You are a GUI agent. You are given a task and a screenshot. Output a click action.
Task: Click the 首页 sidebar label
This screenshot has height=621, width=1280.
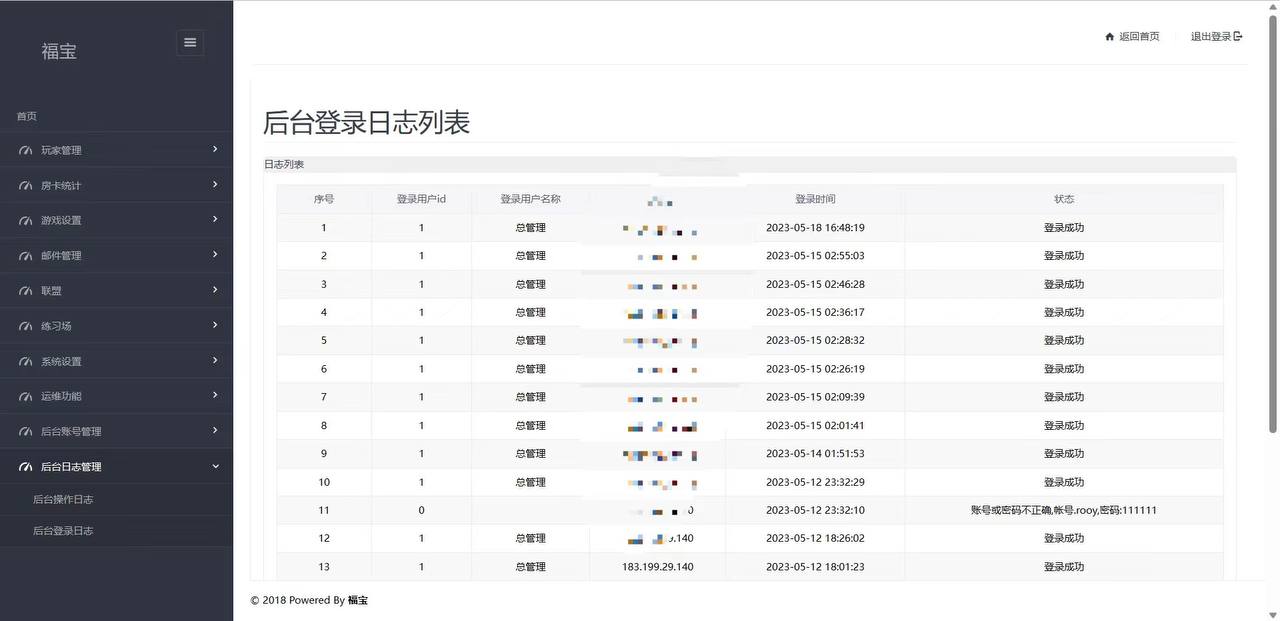pos(27,116)
